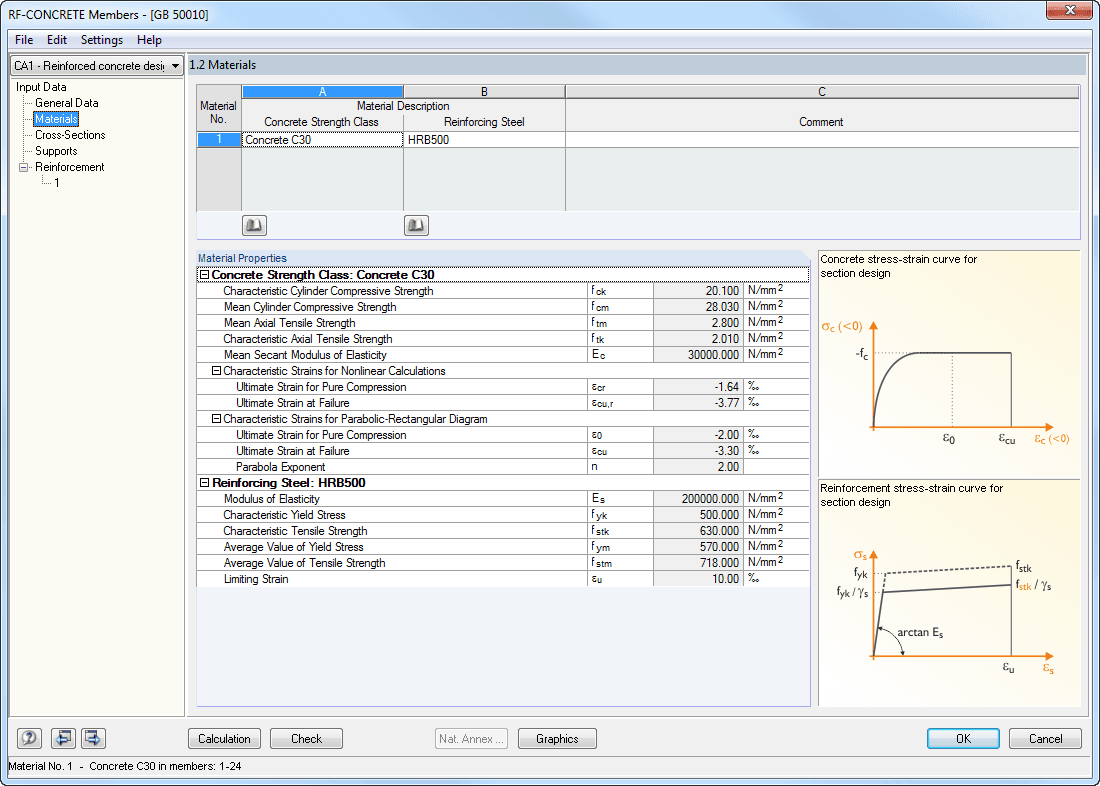
Task: Click the HRB500 reinforcing steel cell
Action: 484,140
